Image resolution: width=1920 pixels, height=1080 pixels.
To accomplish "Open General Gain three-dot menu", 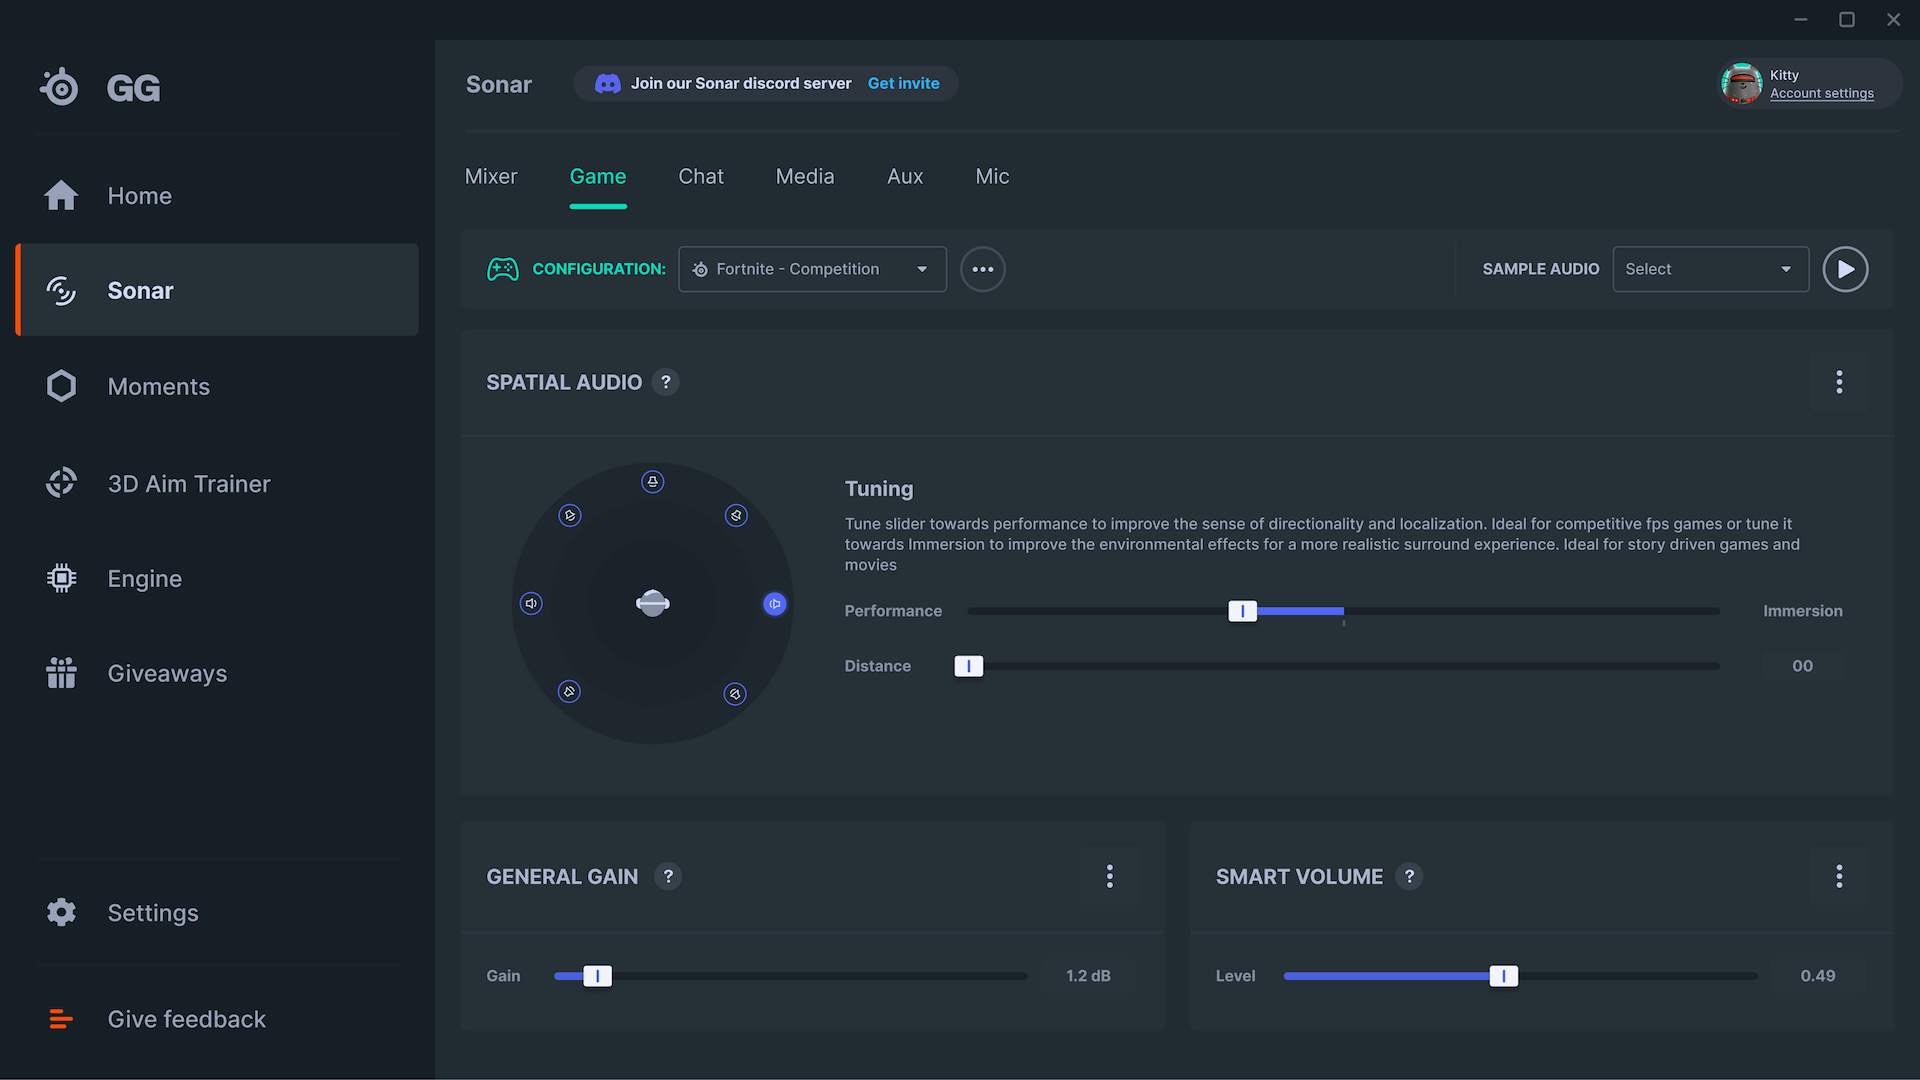I will [1109, 877].
